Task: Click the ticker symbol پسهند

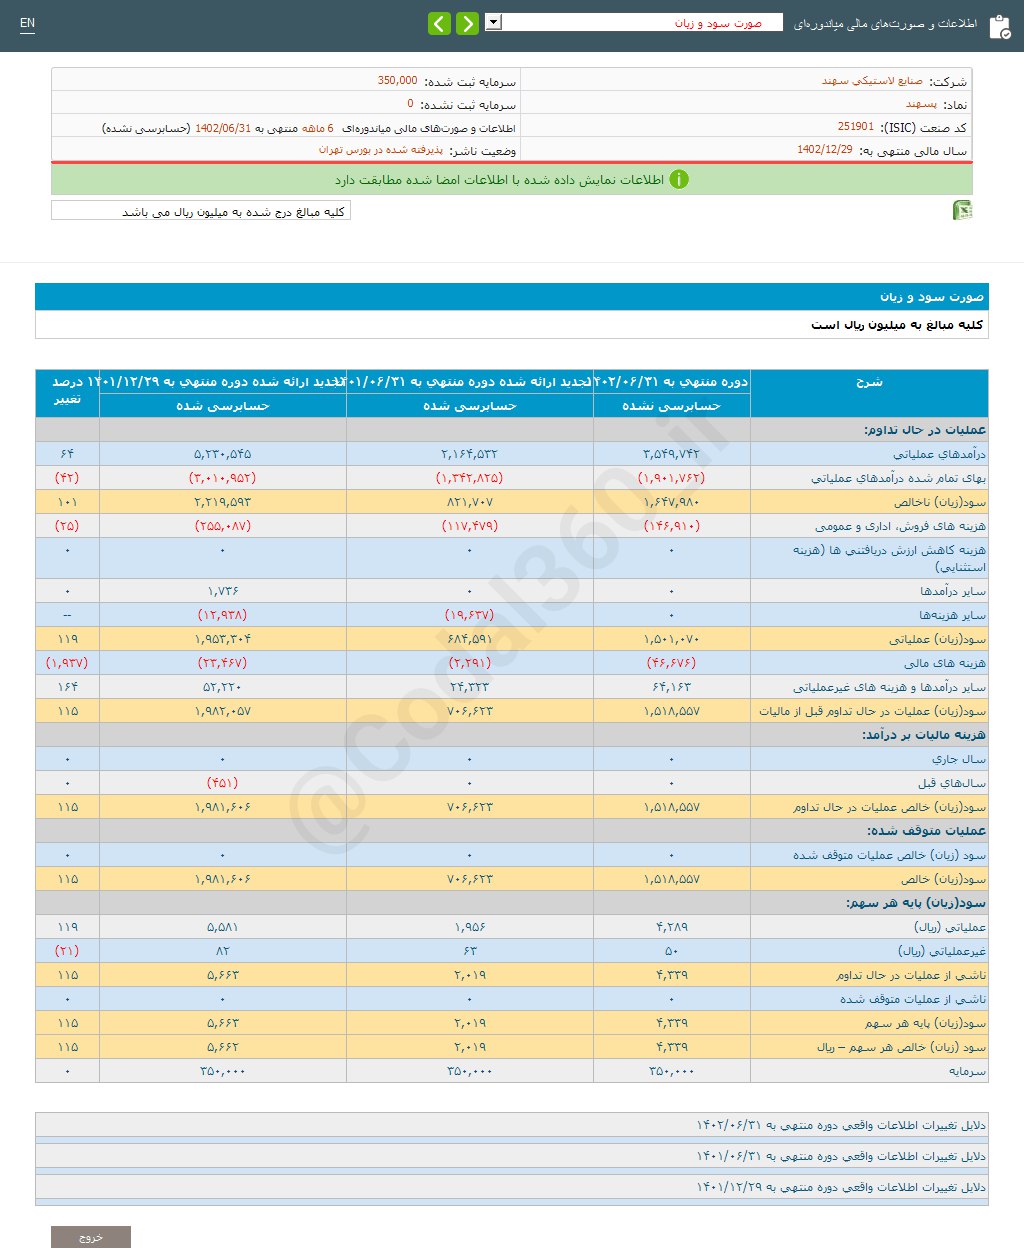Action: click(x=920, y=103)
